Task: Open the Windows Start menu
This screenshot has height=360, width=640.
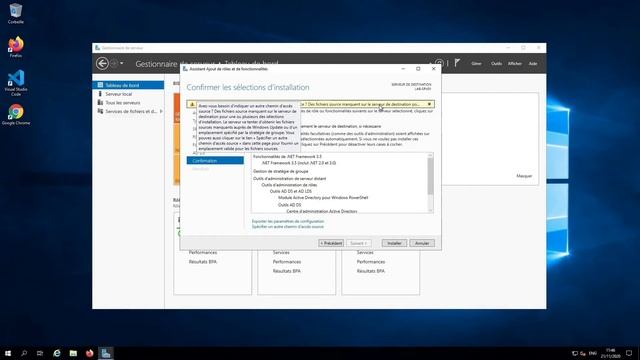Action: [x=8, y=353]
